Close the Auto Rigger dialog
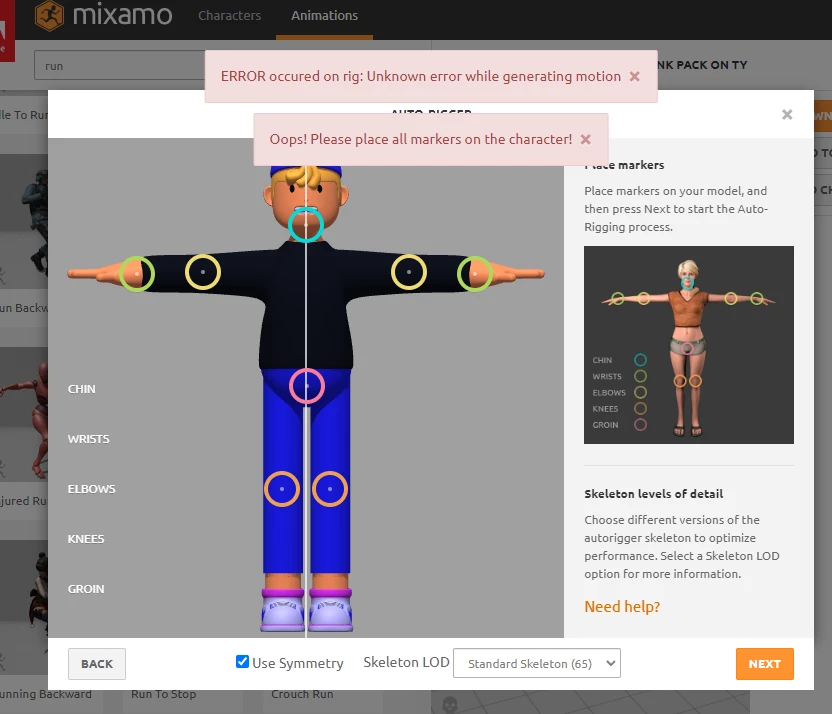Screen dimensions: 832x714 [x=787, y=115]
